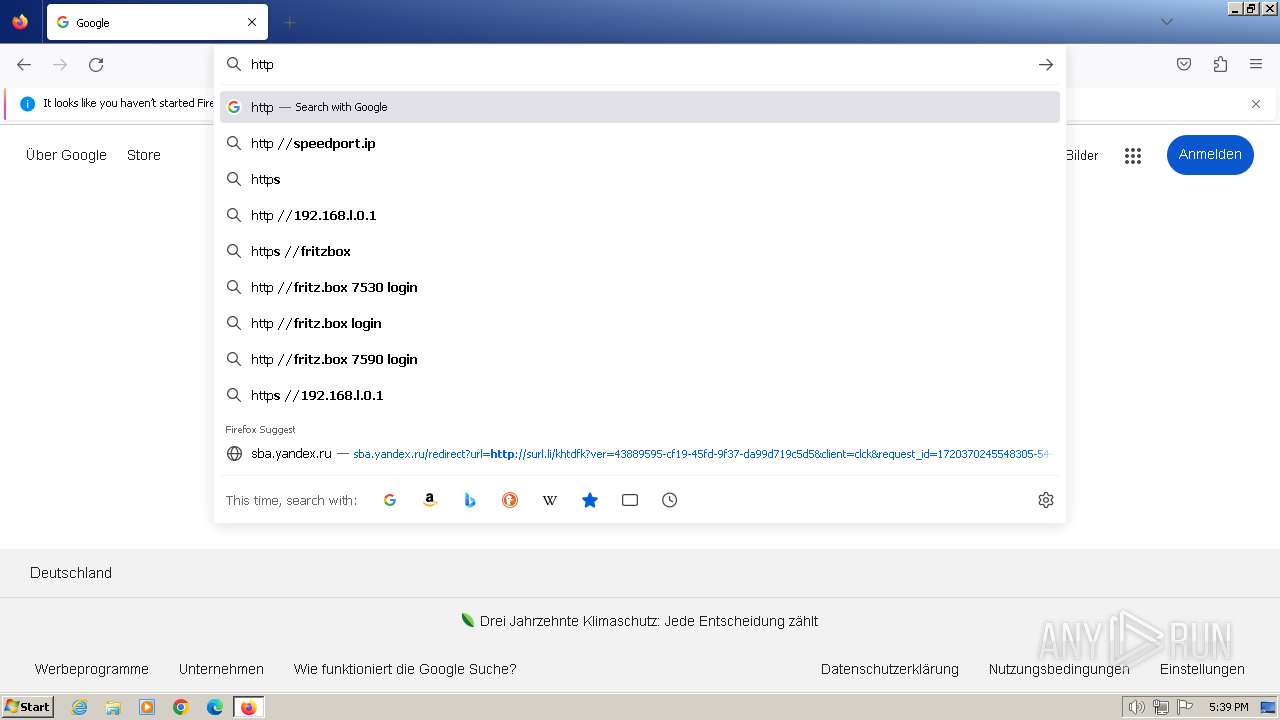The width and height of the screenshot is (1280, 720).
Task: Open the Firefox hamburger menu
Action: tap(1256, 64)
